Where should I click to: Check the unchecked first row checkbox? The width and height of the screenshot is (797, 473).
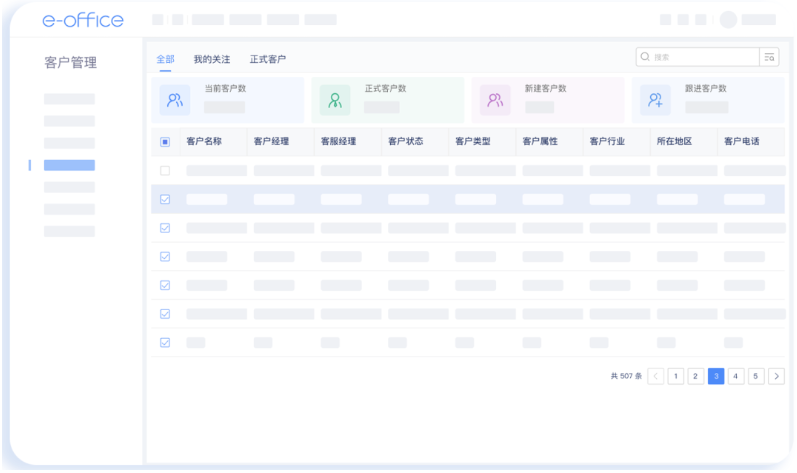tap(165, 171)
